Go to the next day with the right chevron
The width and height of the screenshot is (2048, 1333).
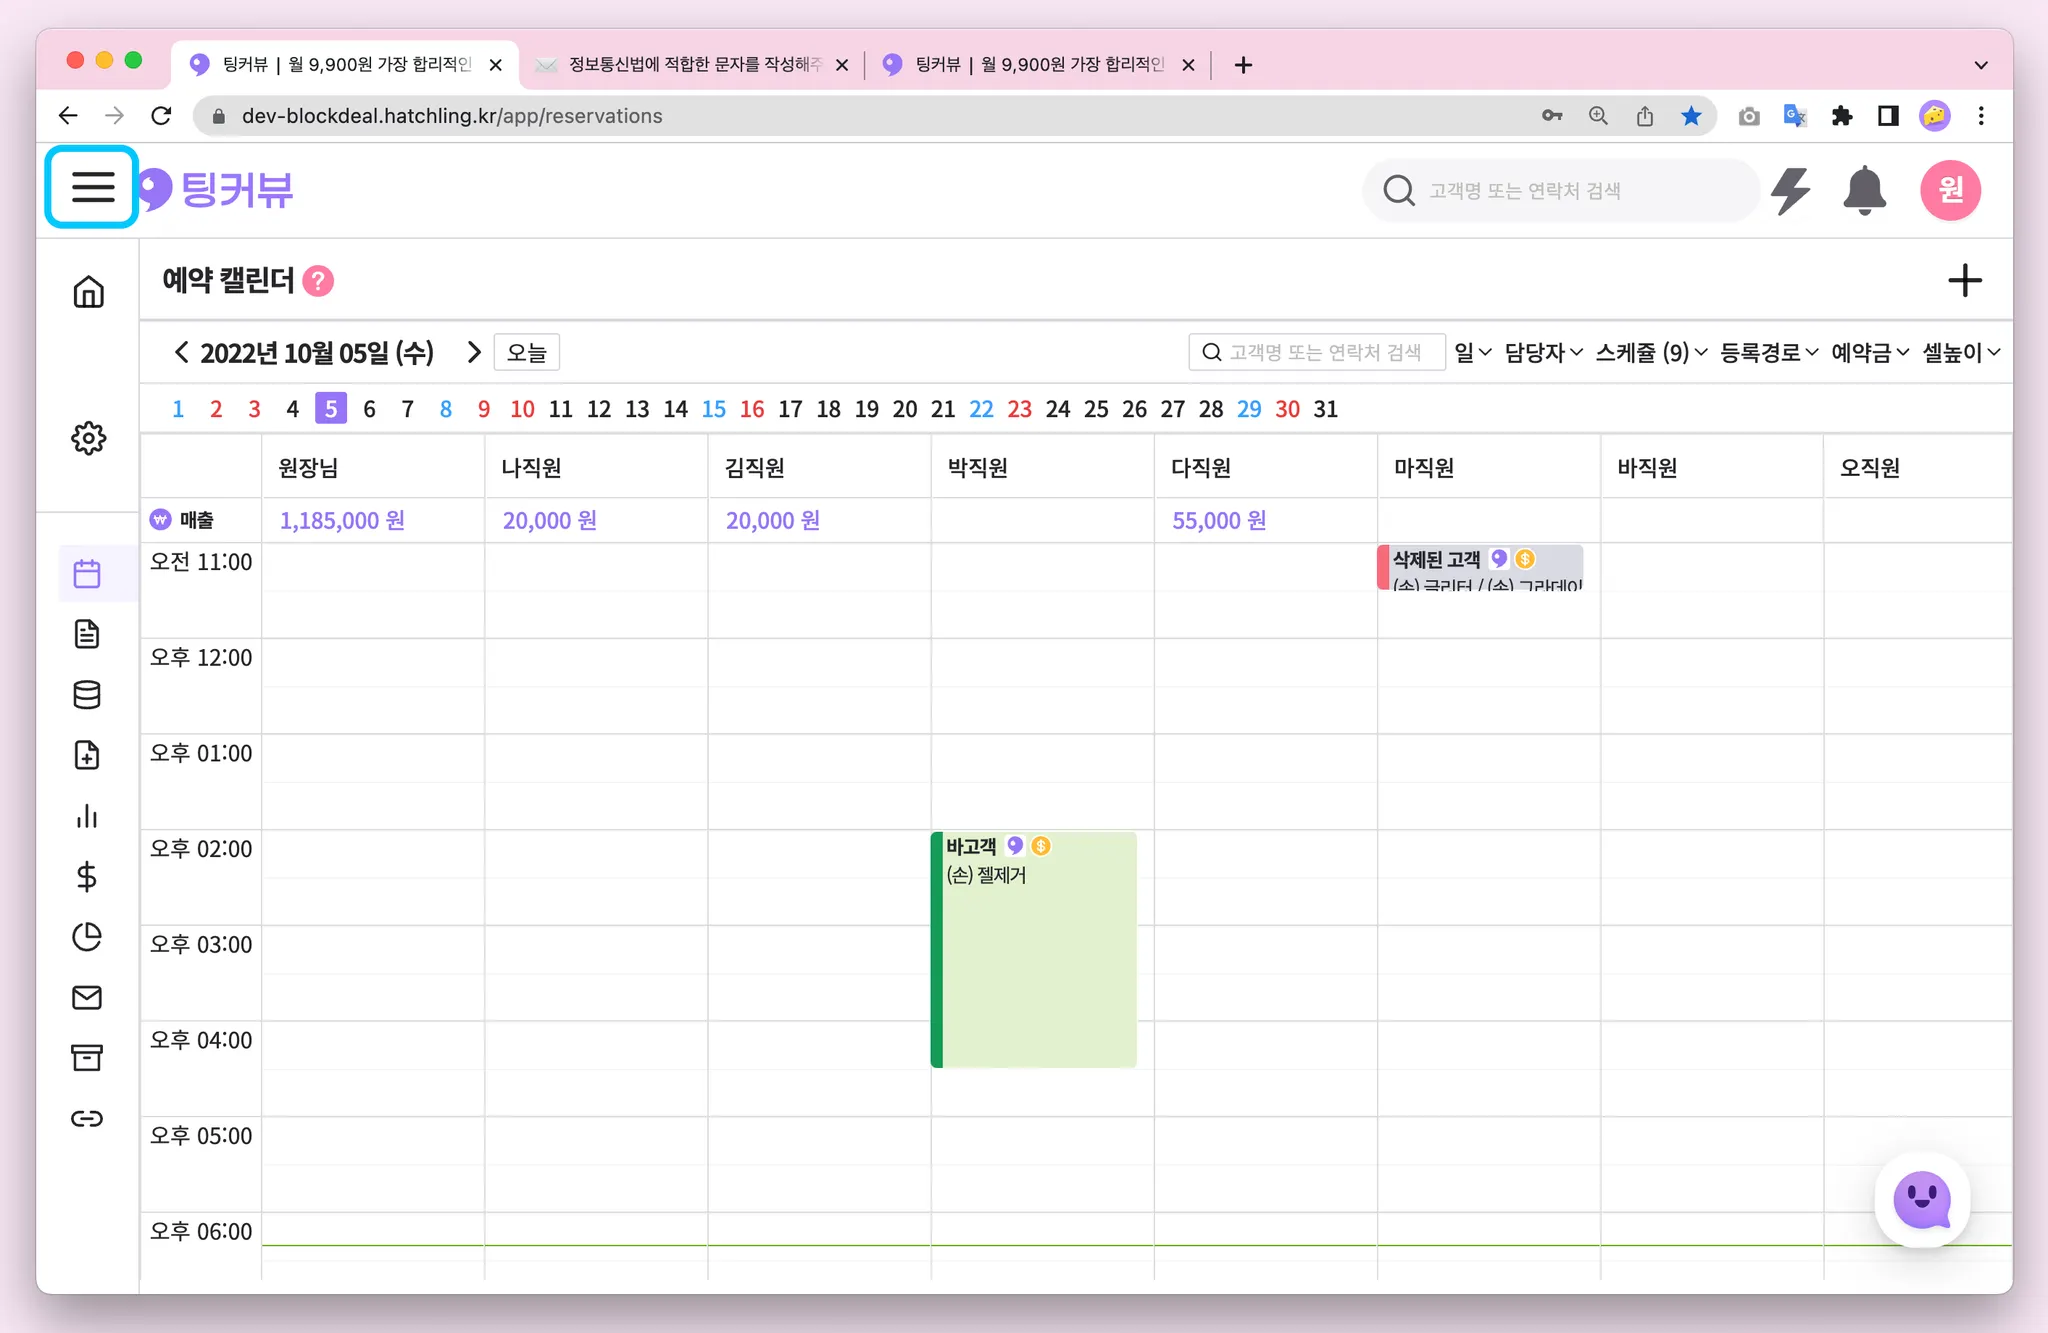tap(474, 352)
